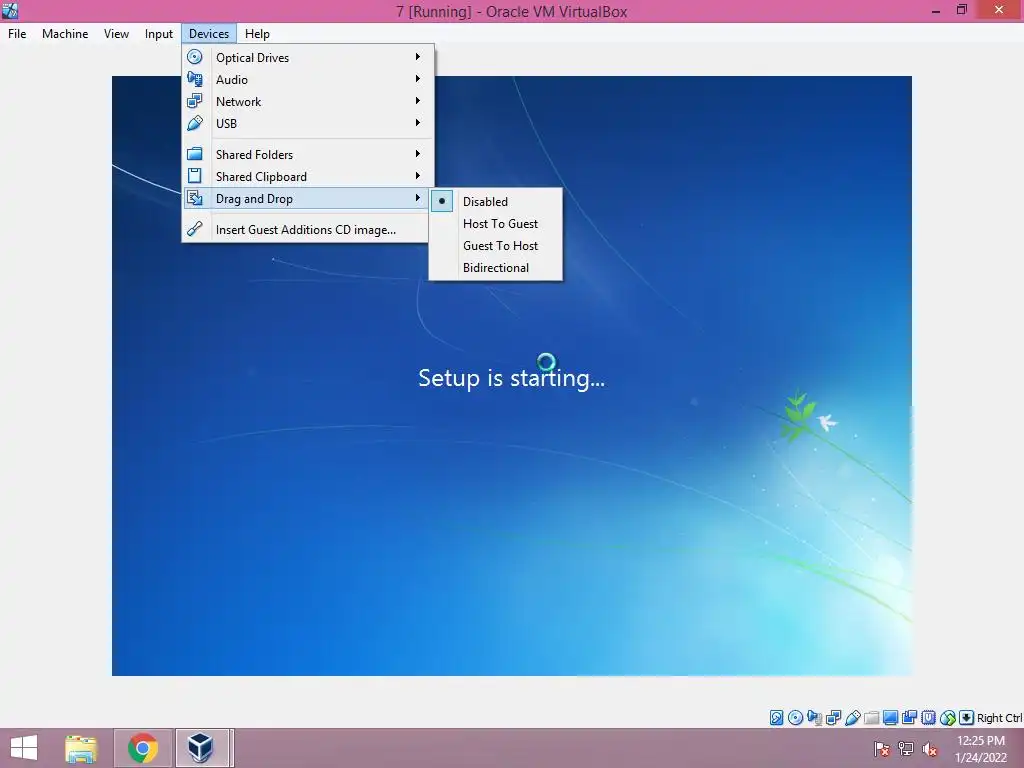
Task: Select Guest To Host drag and drop mode
Action: coord(495,246)
